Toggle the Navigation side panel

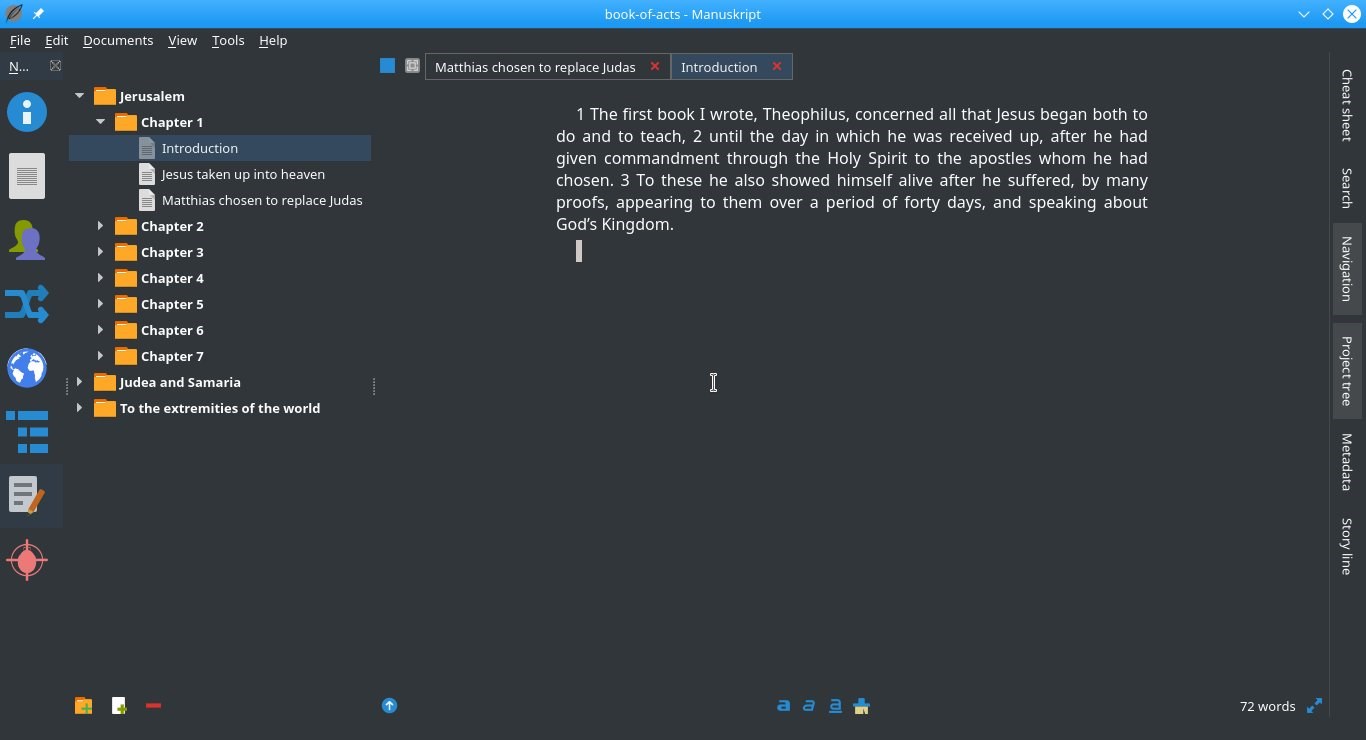point(1347,268)
